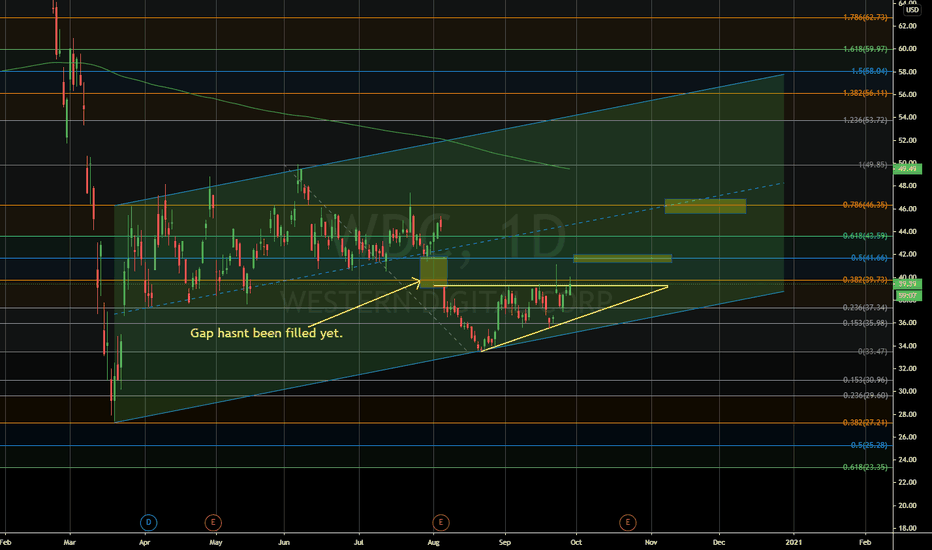Click the 0.618(23.35) Fibonacci level label

point(865,467)
